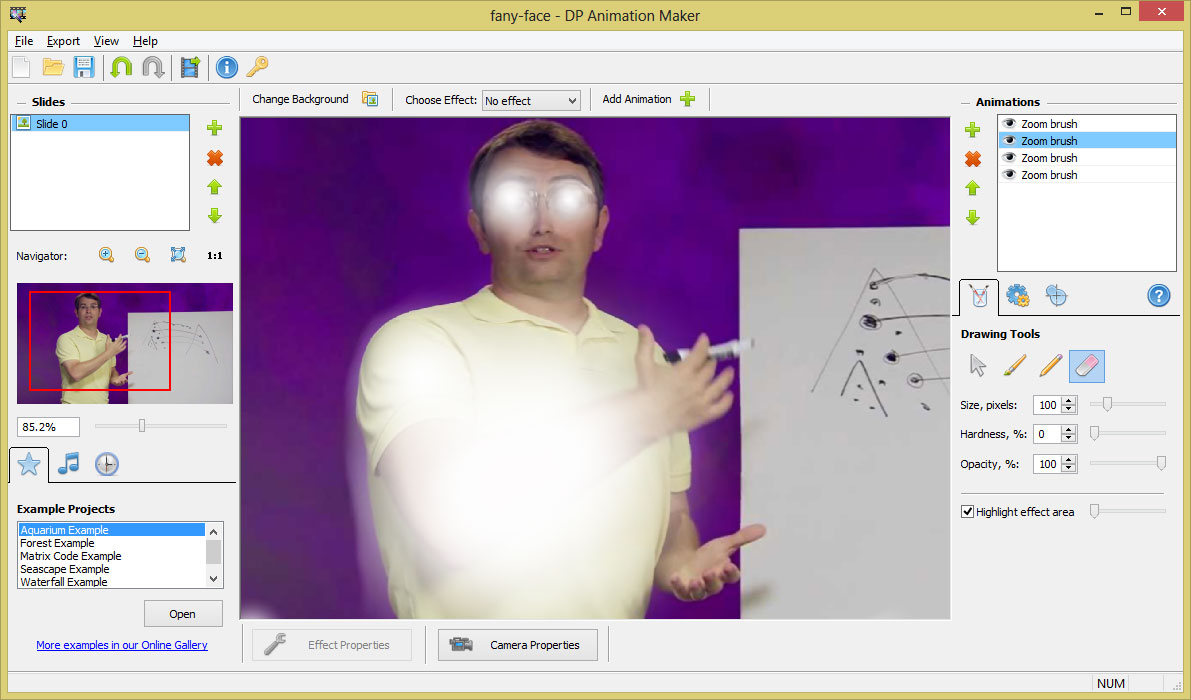Select the brush drawing tool

pos(1014,366)
